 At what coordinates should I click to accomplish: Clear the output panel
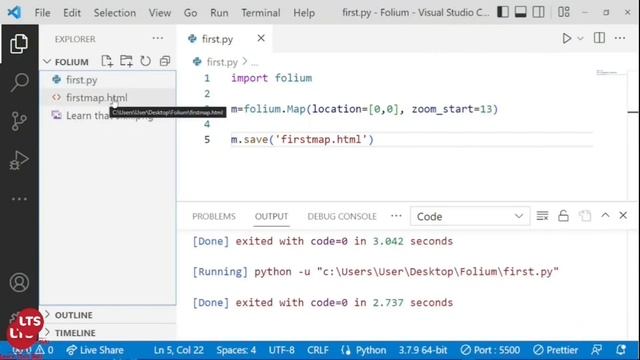coord(542,216)
